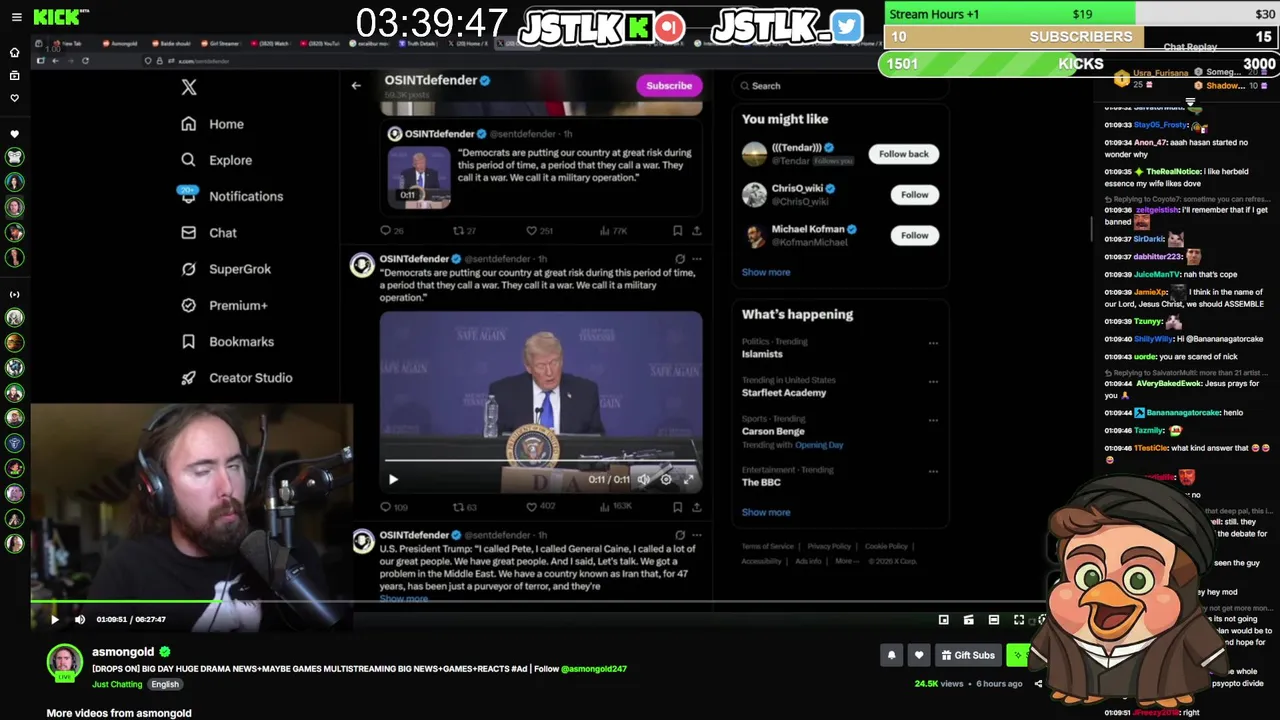Expand Show more under What's happening

(x=766, y=512)
